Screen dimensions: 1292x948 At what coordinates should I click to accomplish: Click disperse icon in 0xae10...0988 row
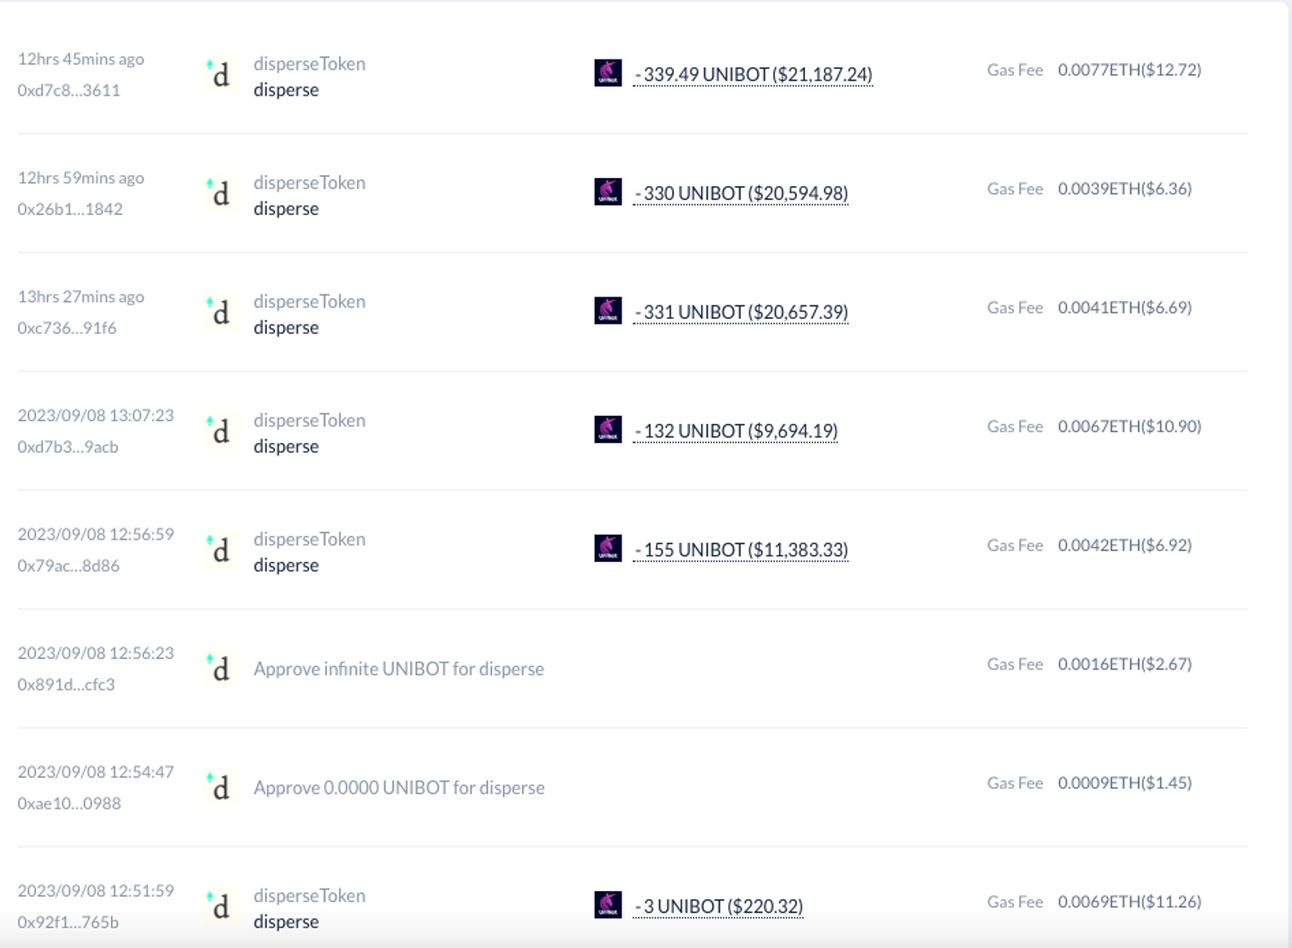pyautogui.click(x=220, y=788)
